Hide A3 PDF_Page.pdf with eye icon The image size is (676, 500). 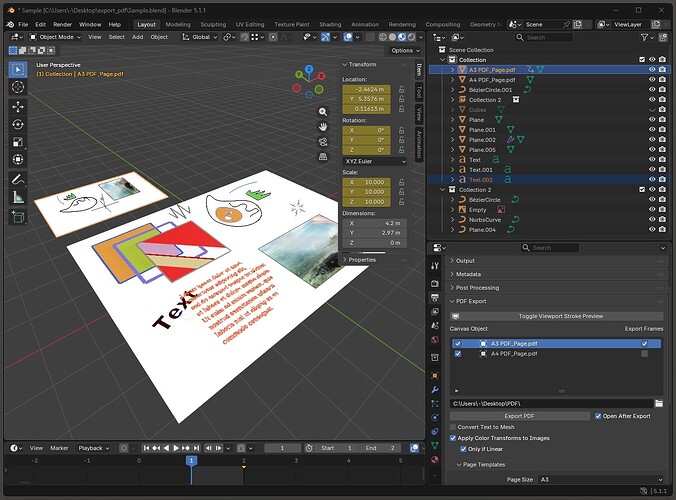pos(652,69)
